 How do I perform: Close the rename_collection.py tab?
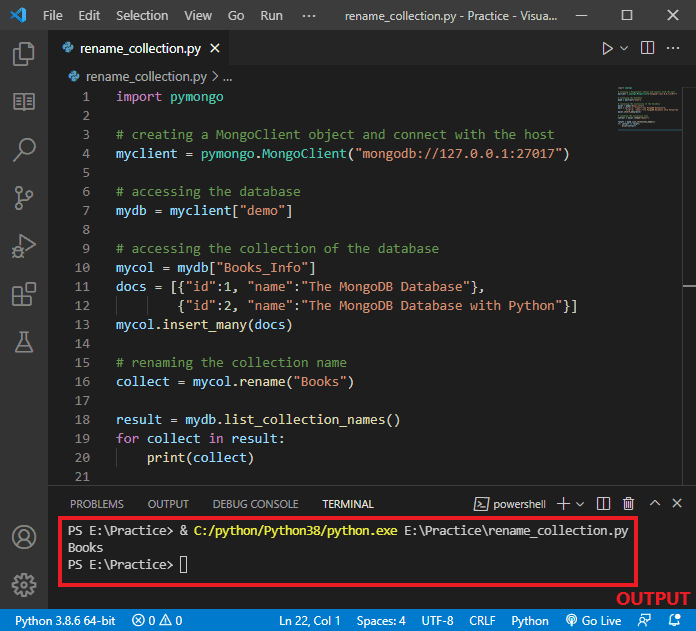click(215, 48)
